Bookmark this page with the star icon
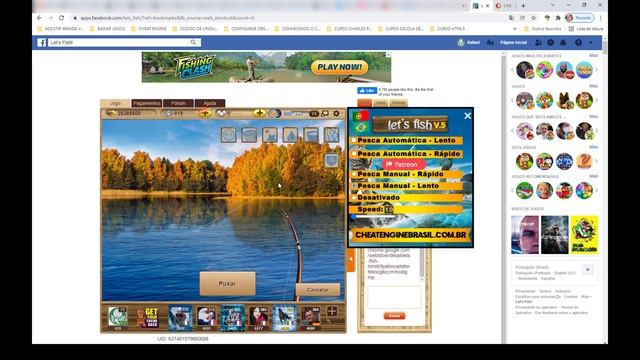This screenshot has width=640, height=360. click(533, 18)
